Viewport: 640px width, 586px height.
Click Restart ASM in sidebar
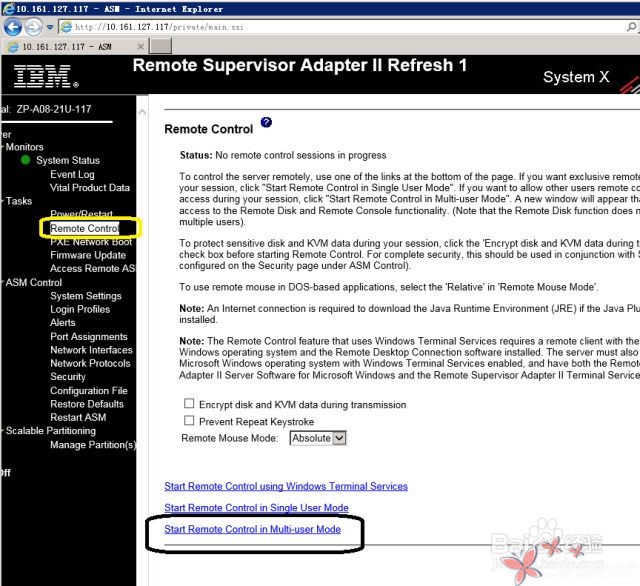pos(78,417)
